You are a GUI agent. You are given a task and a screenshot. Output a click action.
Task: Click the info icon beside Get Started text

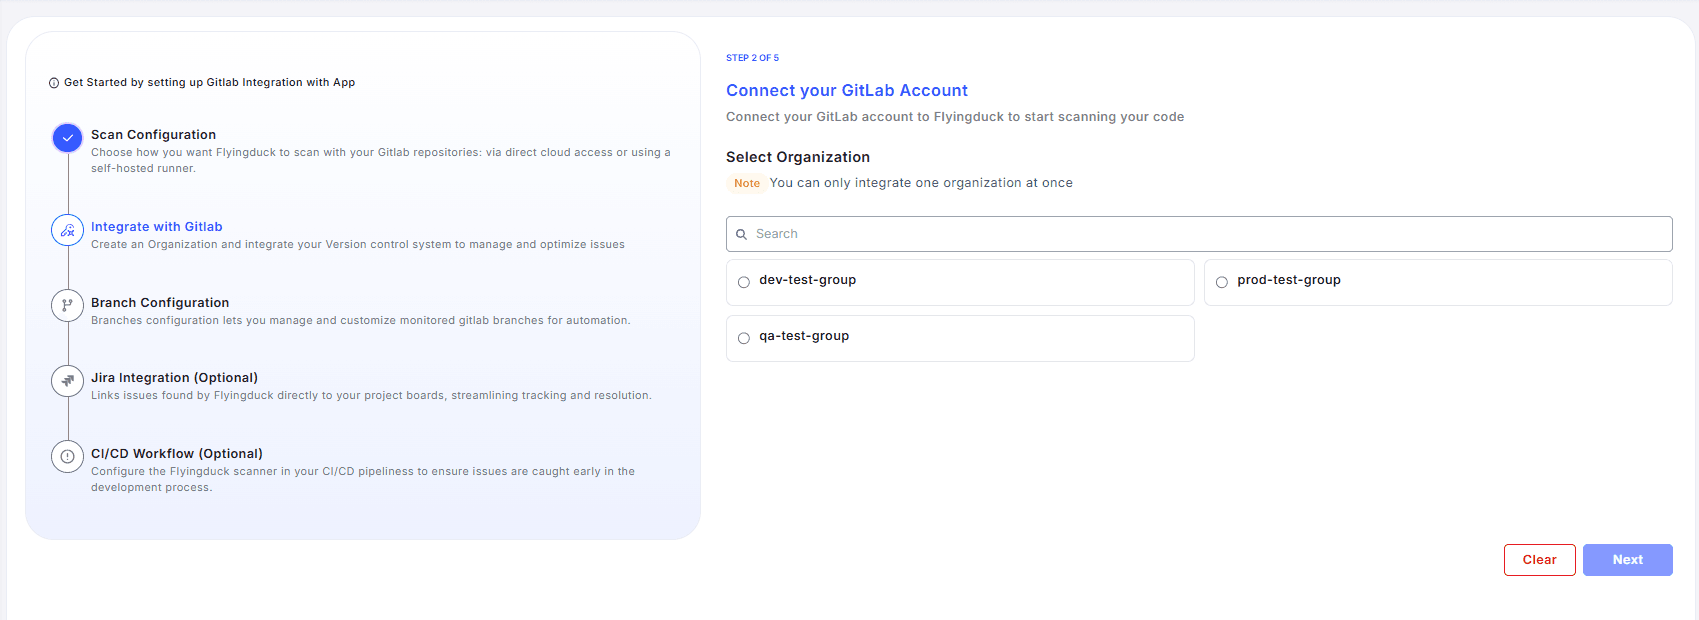54,83
